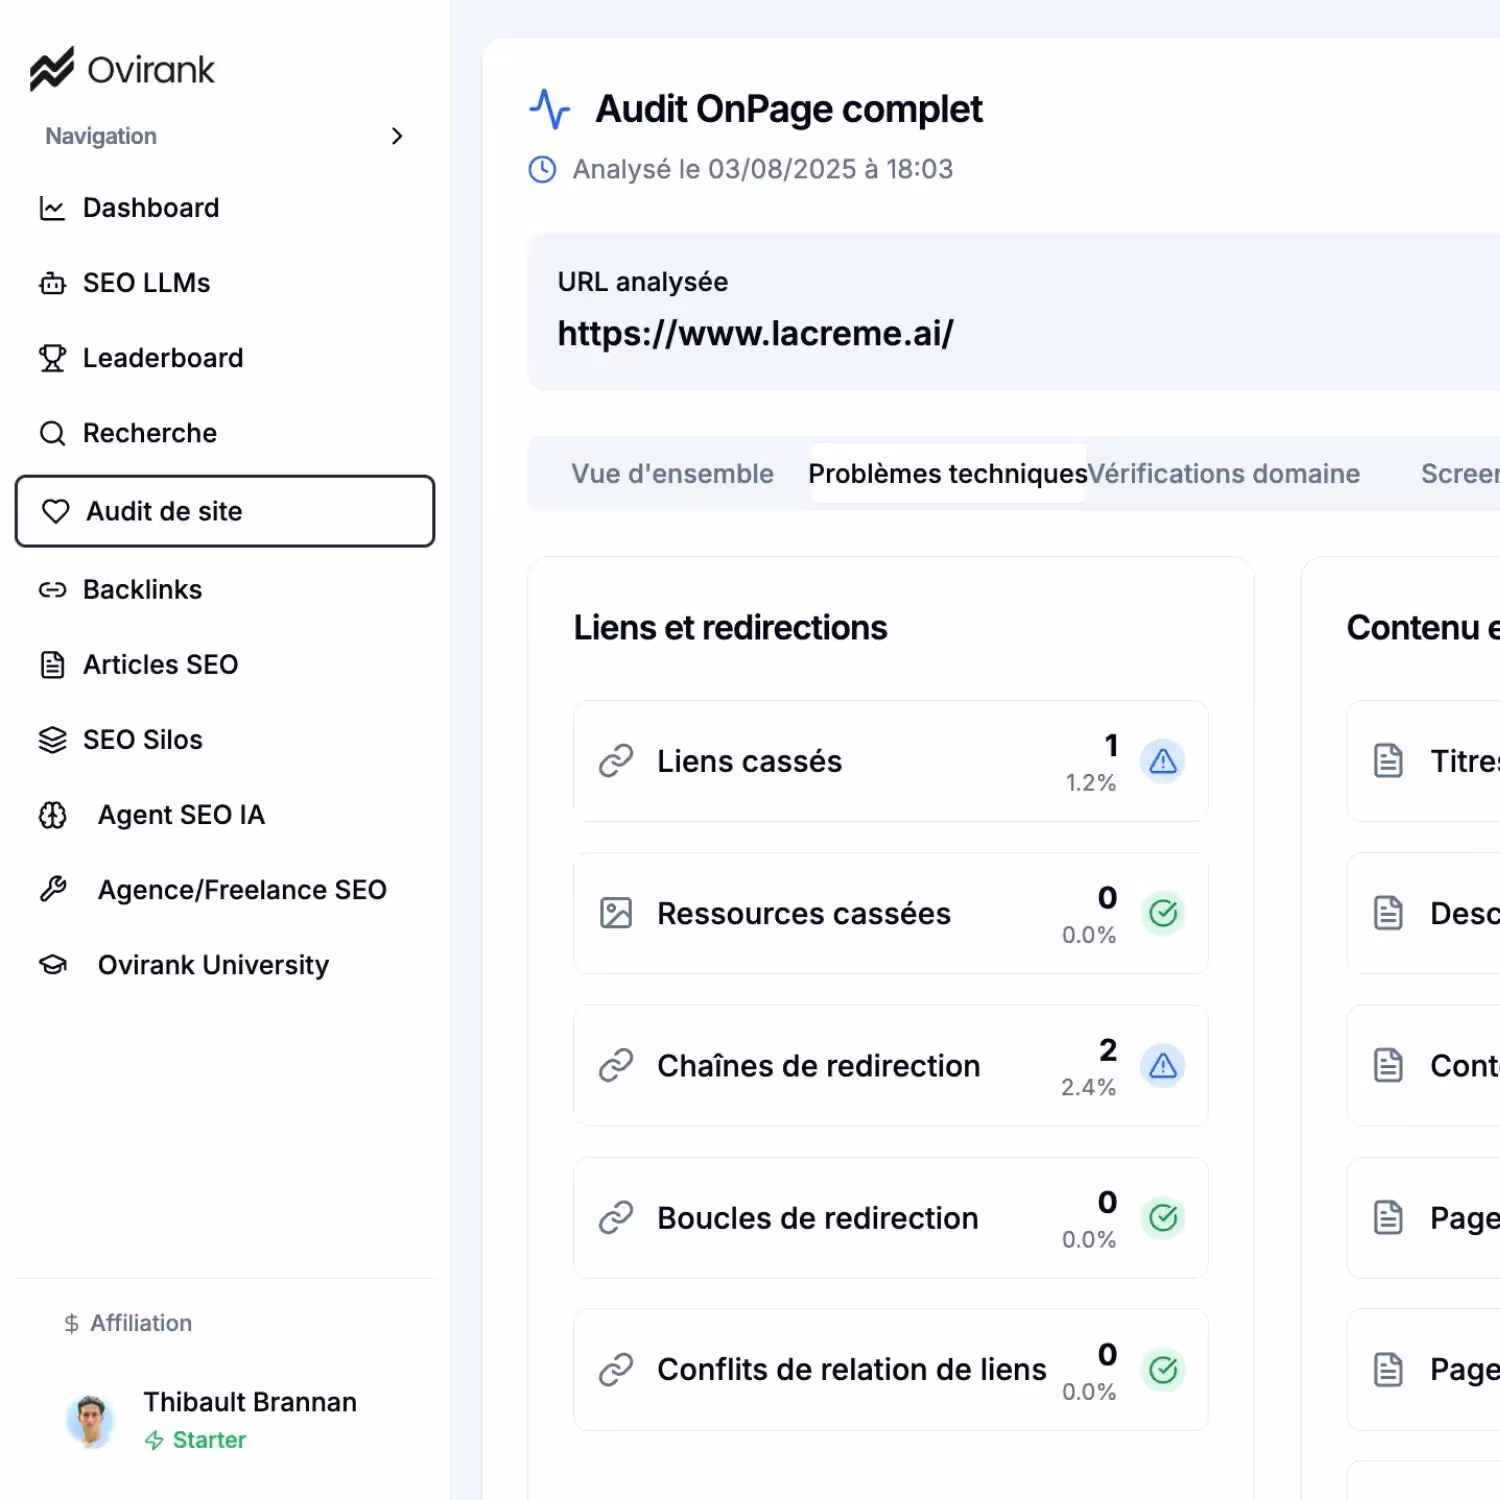Click Thibault Brannan avatar picture
The width and height of the screenshot is (1500, 1500).
91,1420
